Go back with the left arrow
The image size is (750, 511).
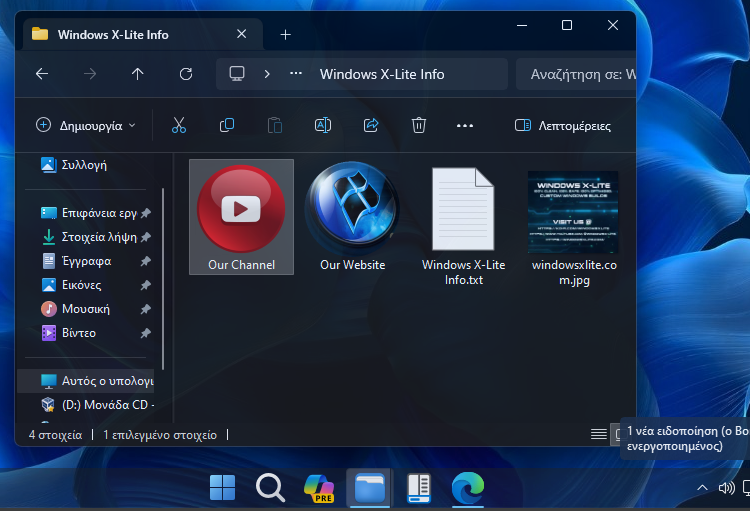pos(42,74)
